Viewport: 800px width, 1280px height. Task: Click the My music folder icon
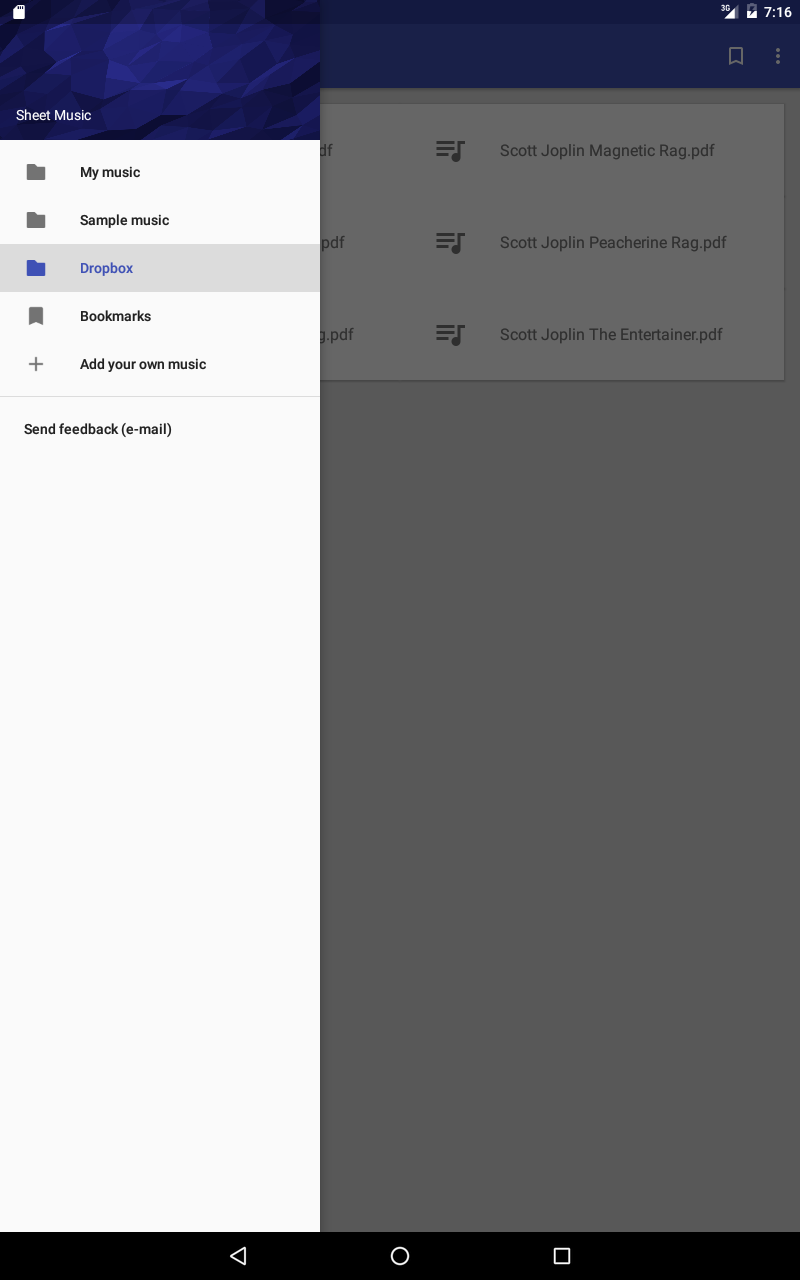point(36,172)
